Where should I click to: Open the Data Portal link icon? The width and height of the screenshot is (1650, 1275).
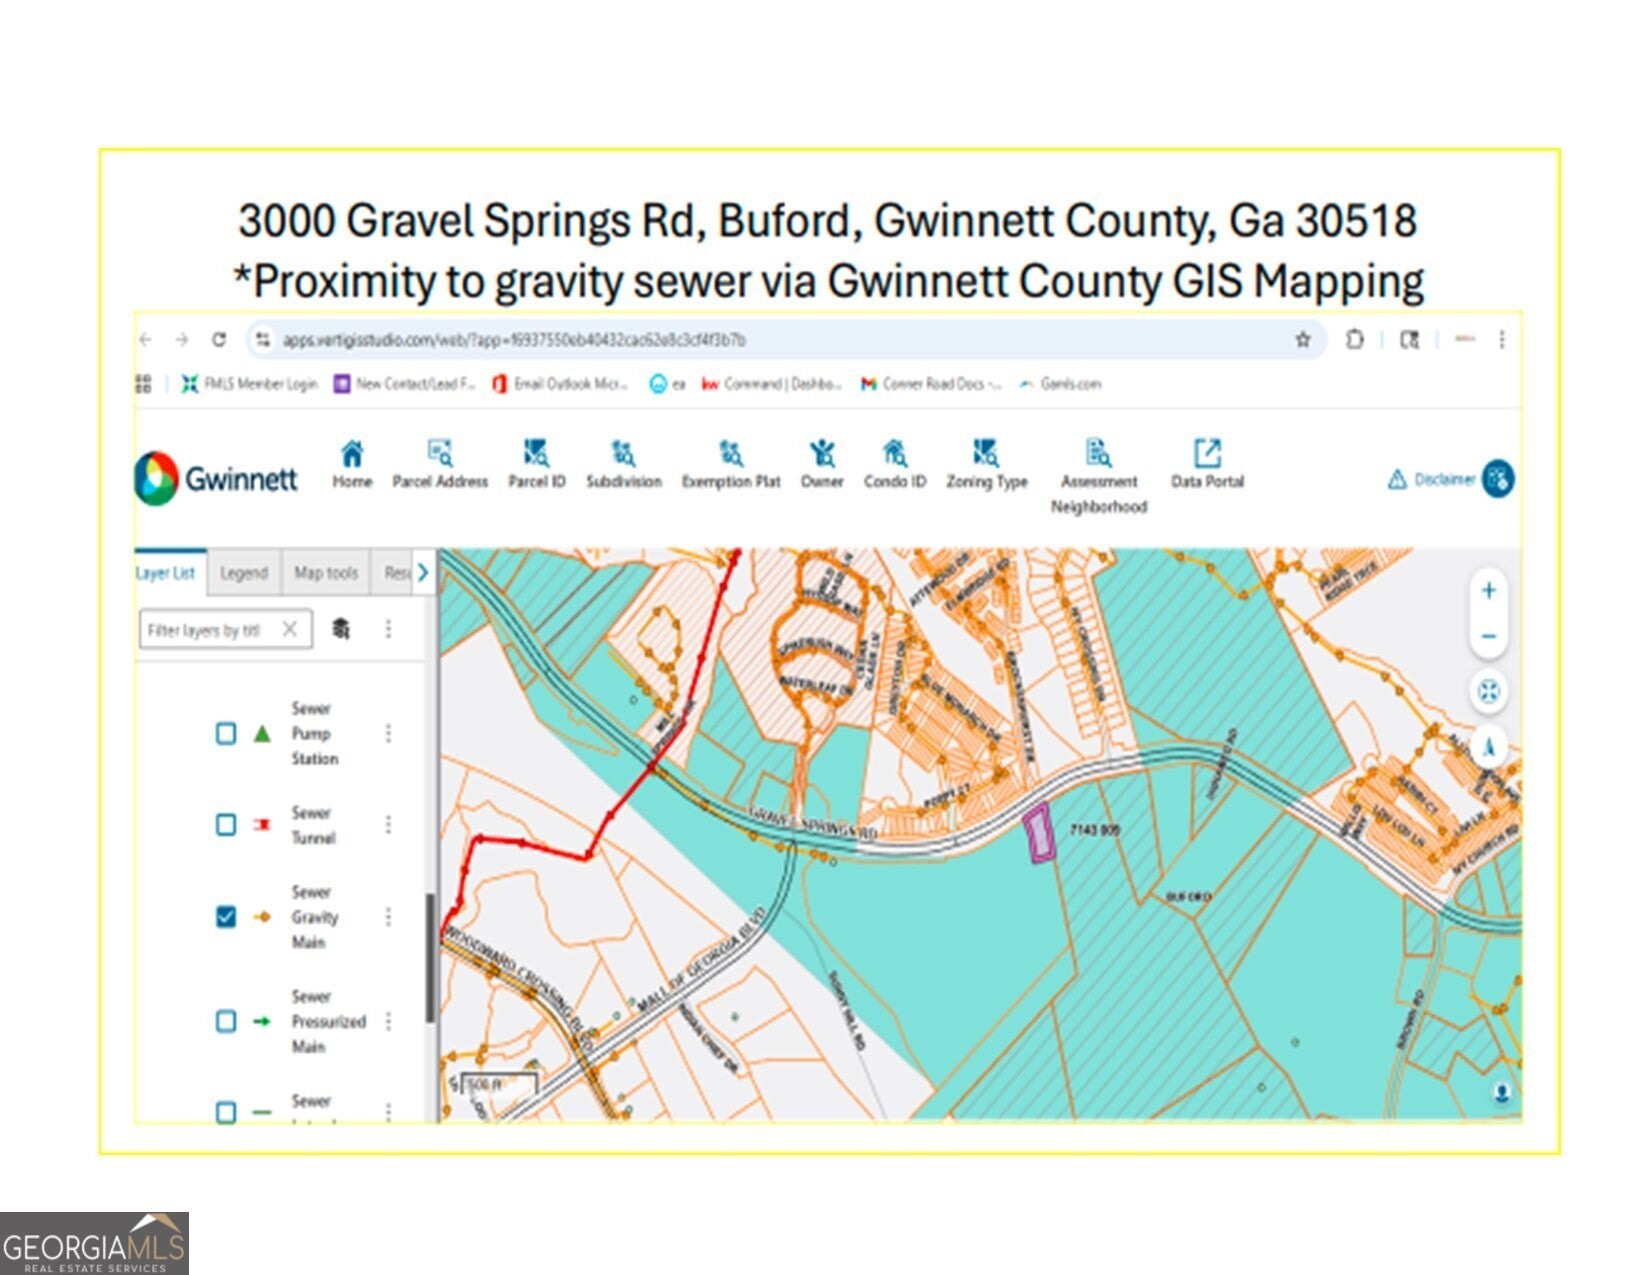tap(1207, 455)
